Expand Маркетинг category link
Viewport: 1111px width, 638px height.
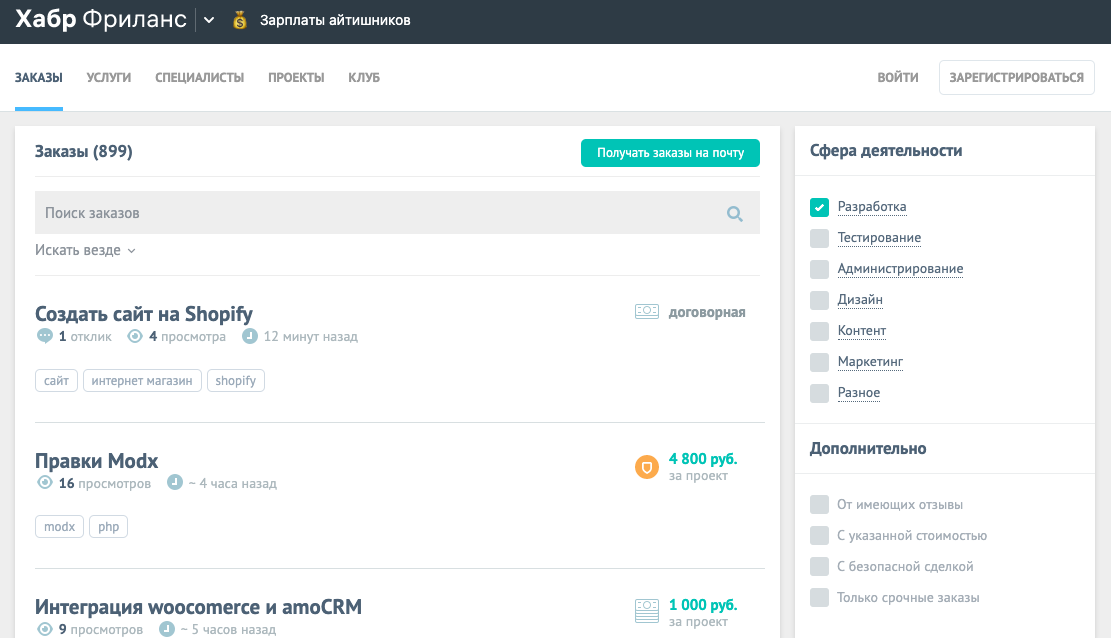pyautogui.click(x=870, y=362)
